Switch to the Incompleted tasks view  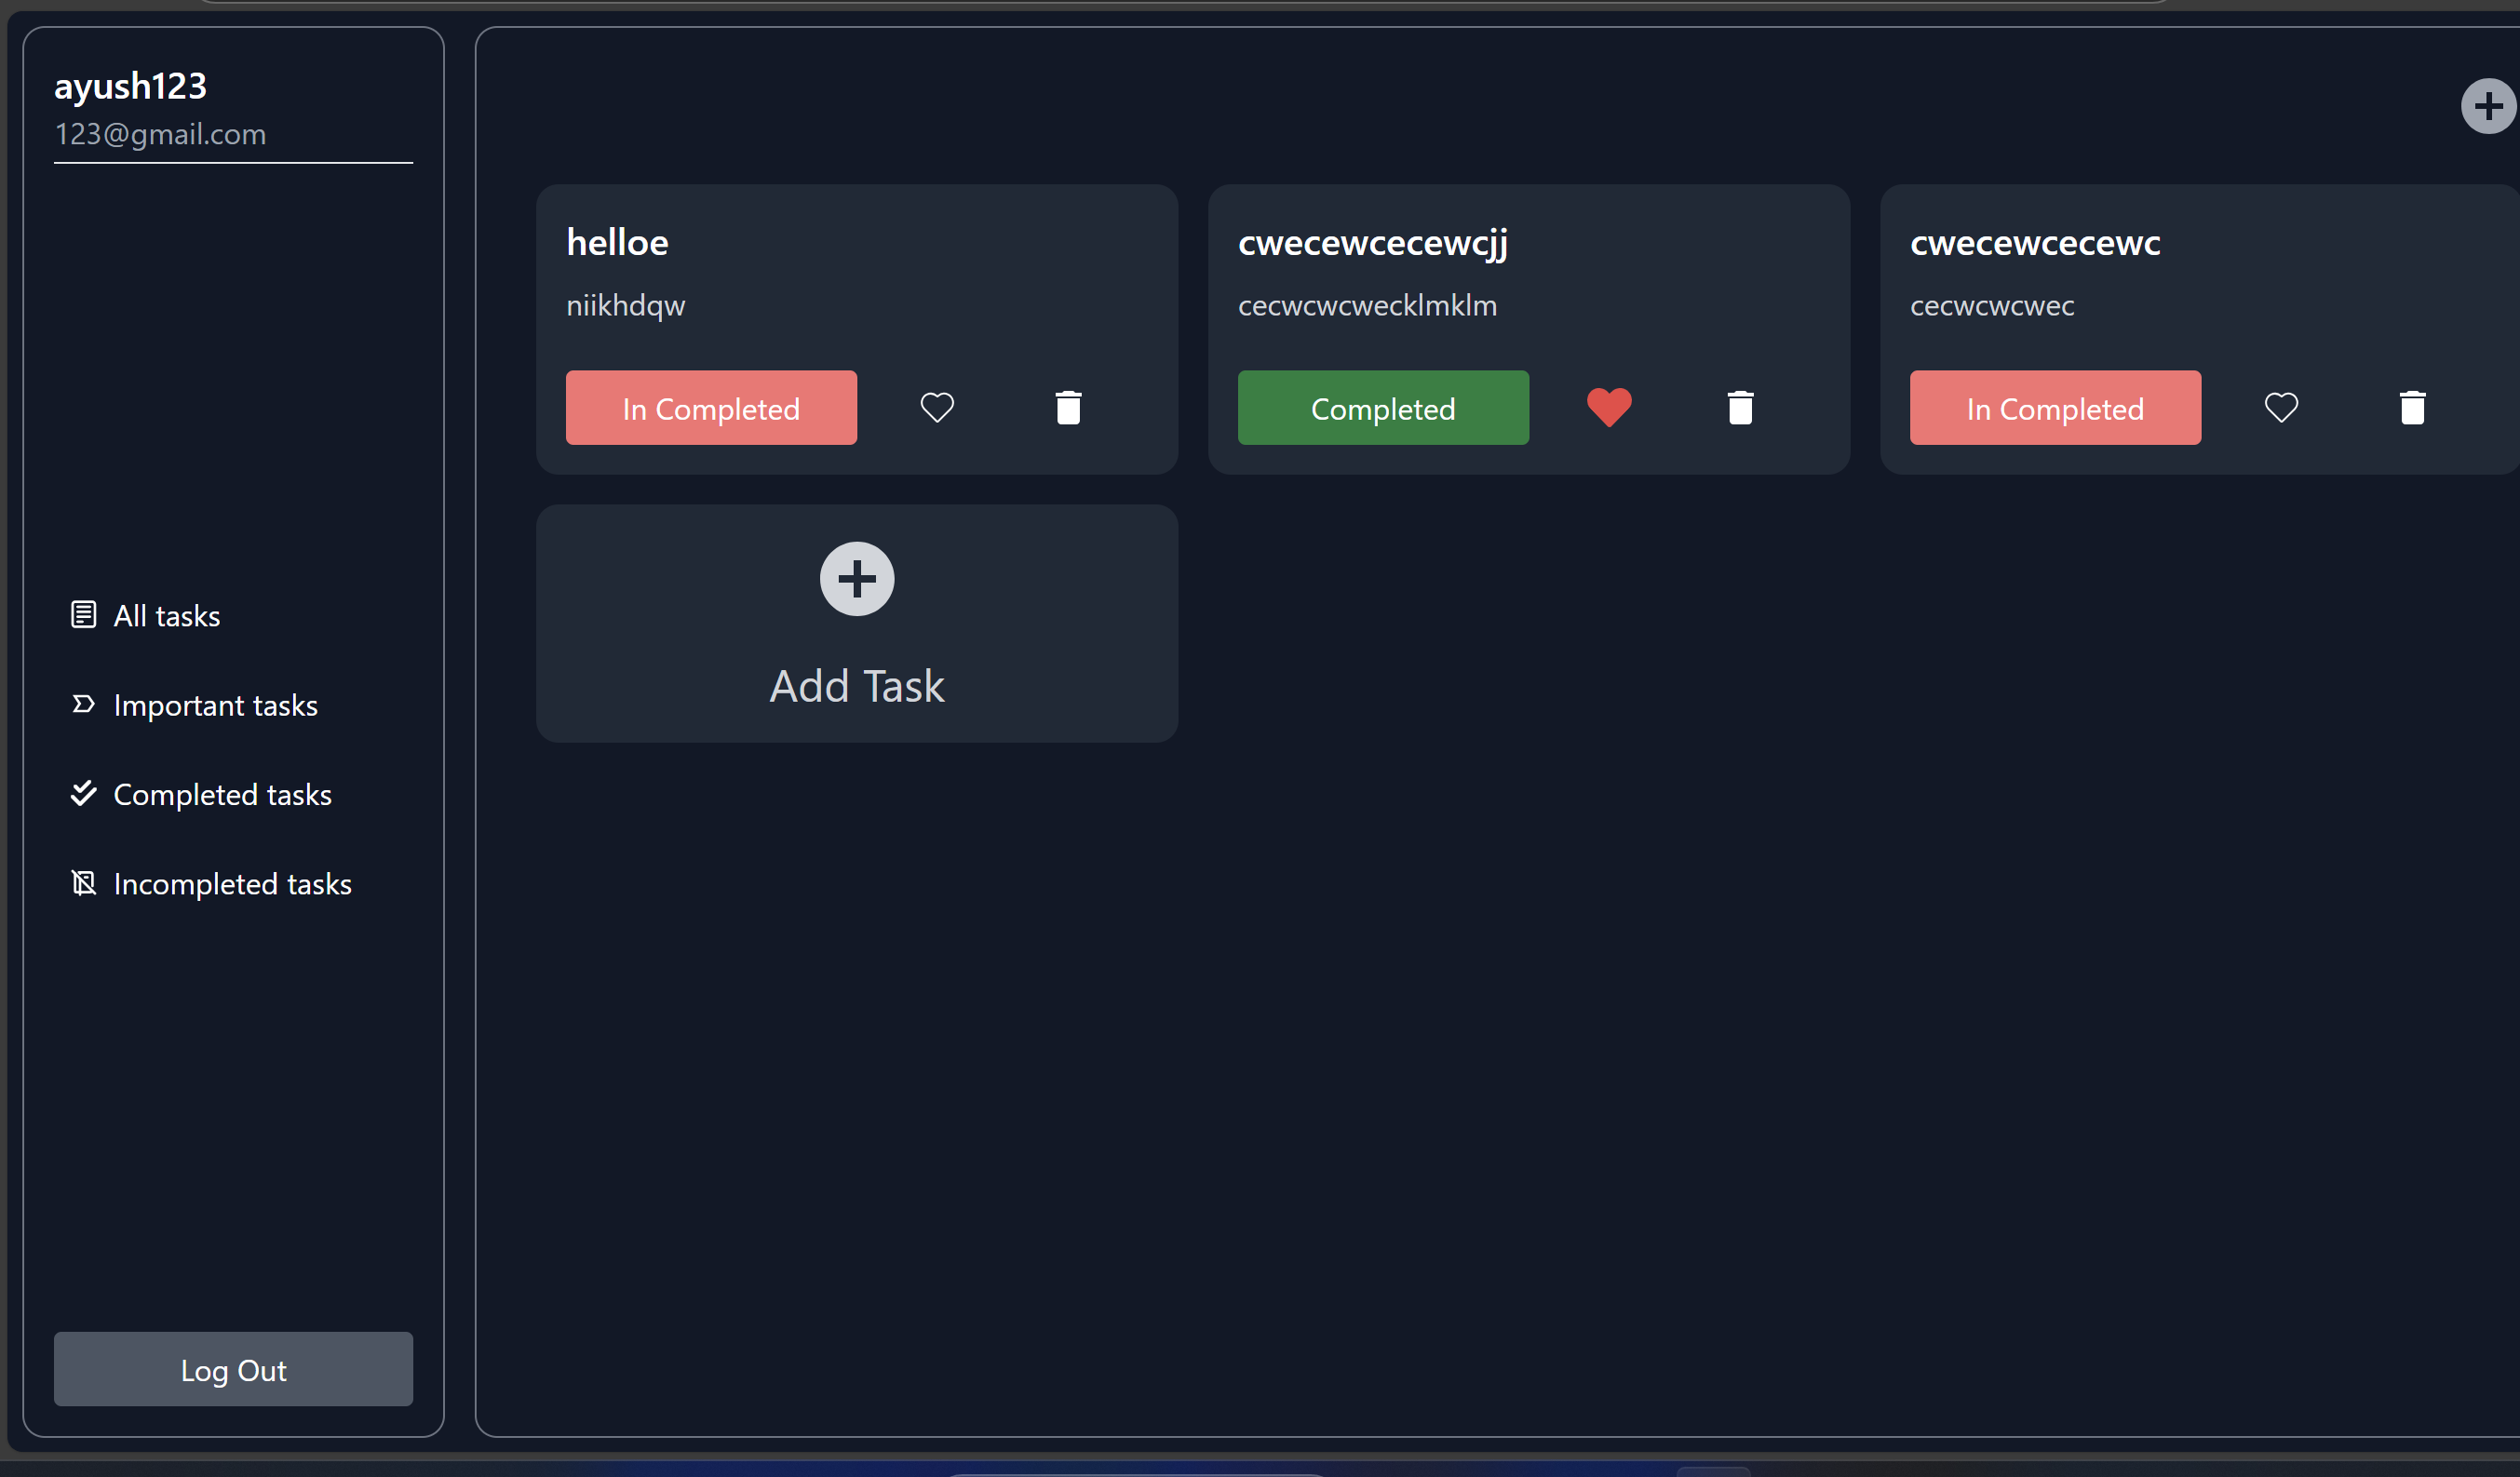pyautogui.click(x=232, y=882)
